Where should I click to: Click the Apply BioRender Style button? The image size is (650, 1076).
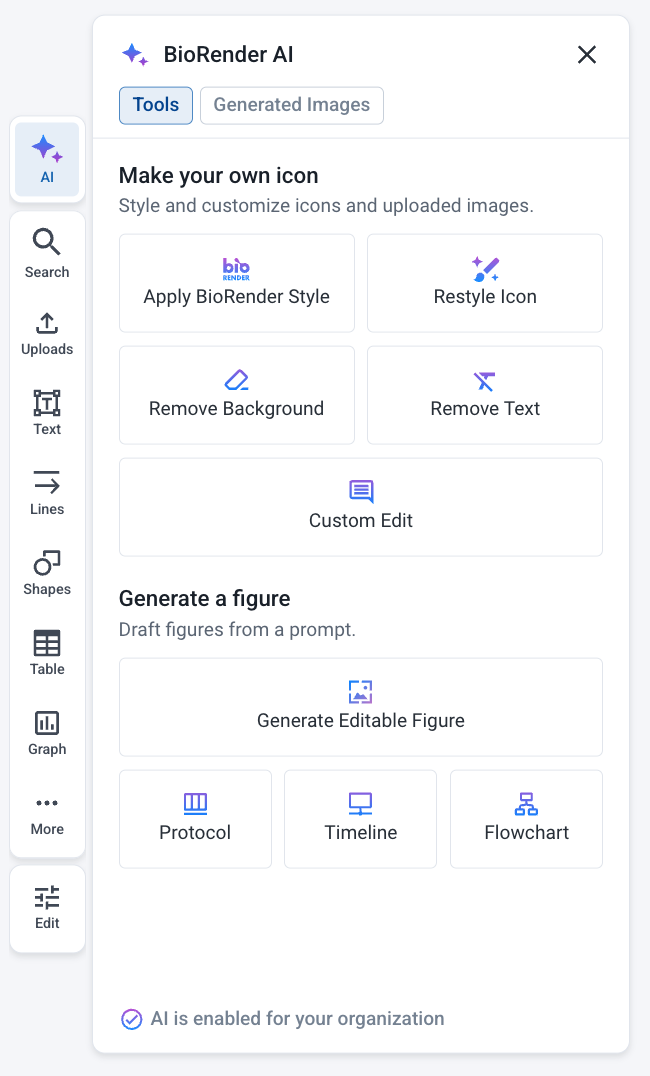tap(237, 283)
